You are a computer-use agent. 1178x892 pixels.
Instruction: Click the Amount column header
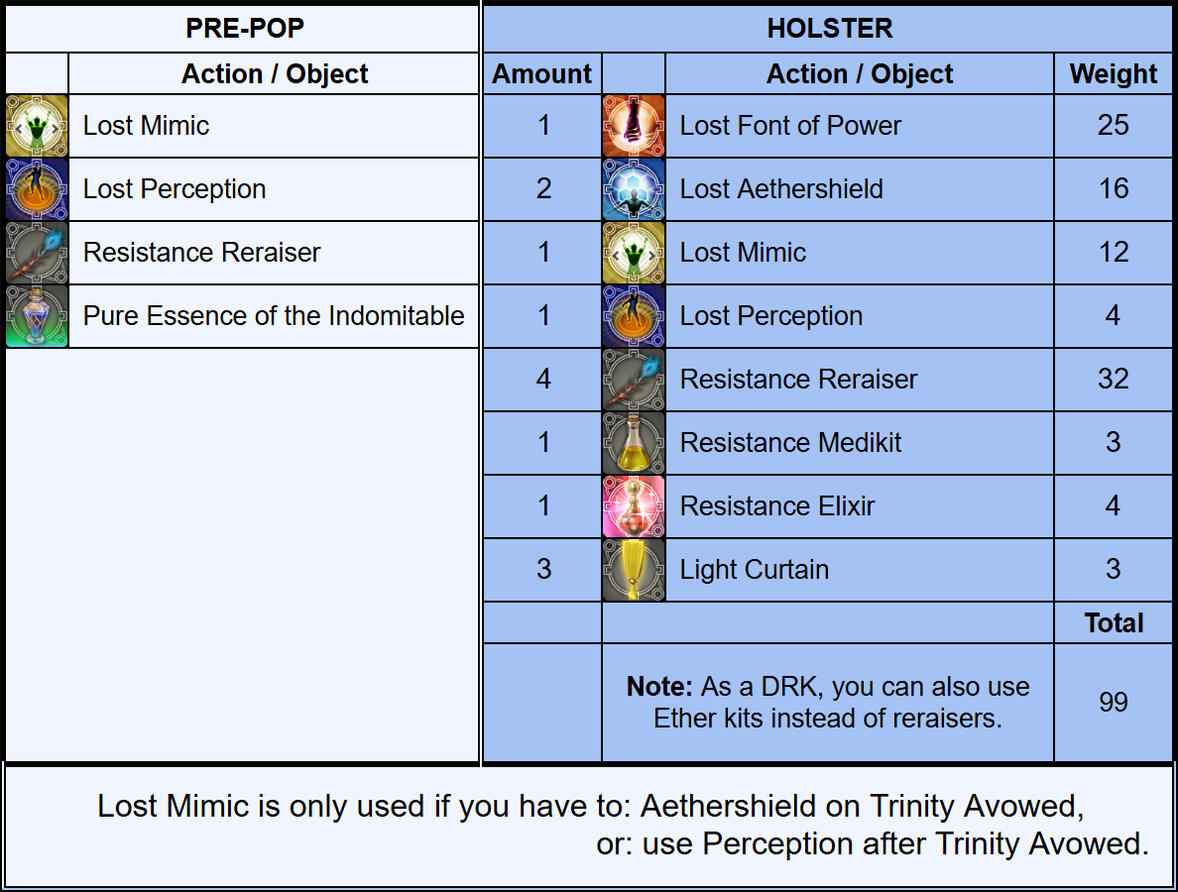[542, 74]
